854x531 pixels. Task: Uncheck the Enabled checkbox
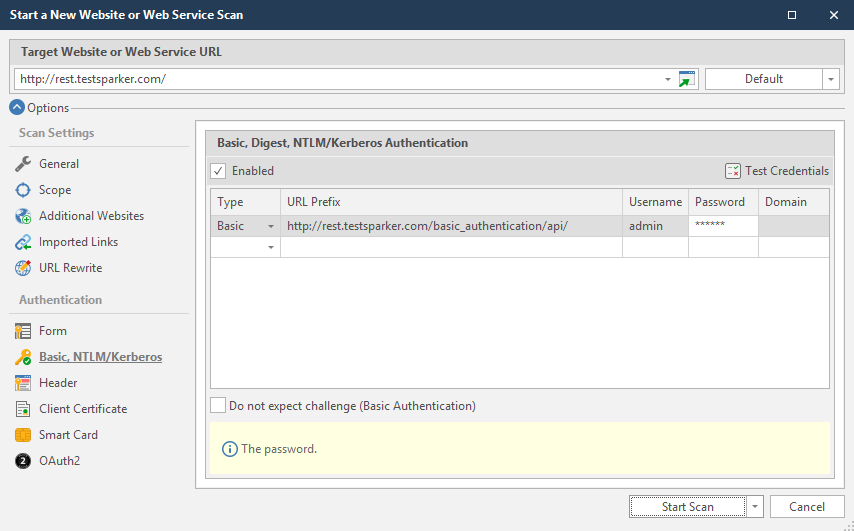218,171
